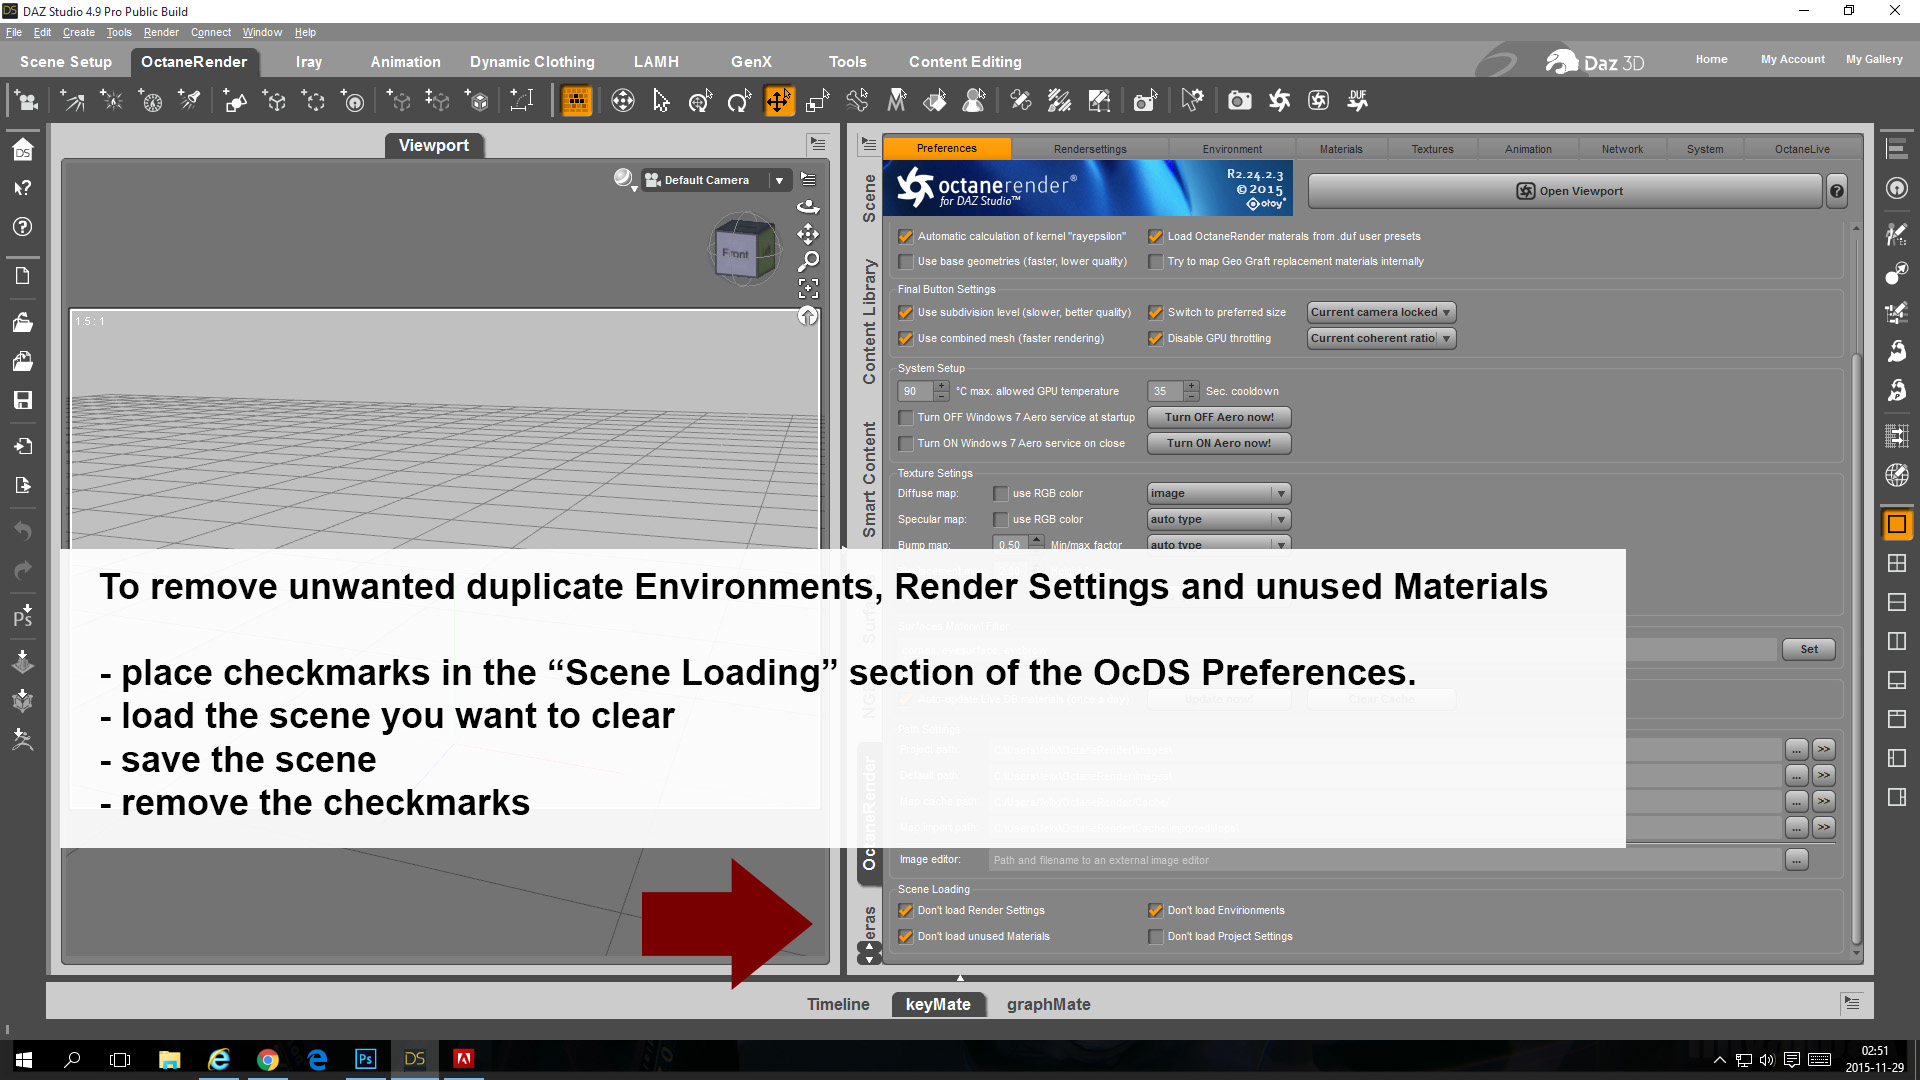
Task: Toggle Use base geometries checkbox
Action: pos(905,261)
